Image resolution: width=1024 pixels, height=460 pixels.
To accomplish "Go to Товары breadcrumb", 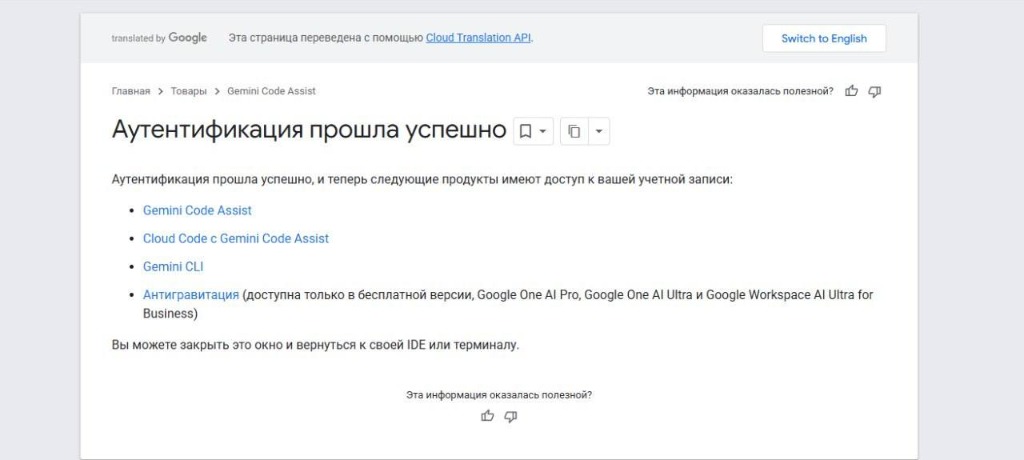I will tap(189, 91).
